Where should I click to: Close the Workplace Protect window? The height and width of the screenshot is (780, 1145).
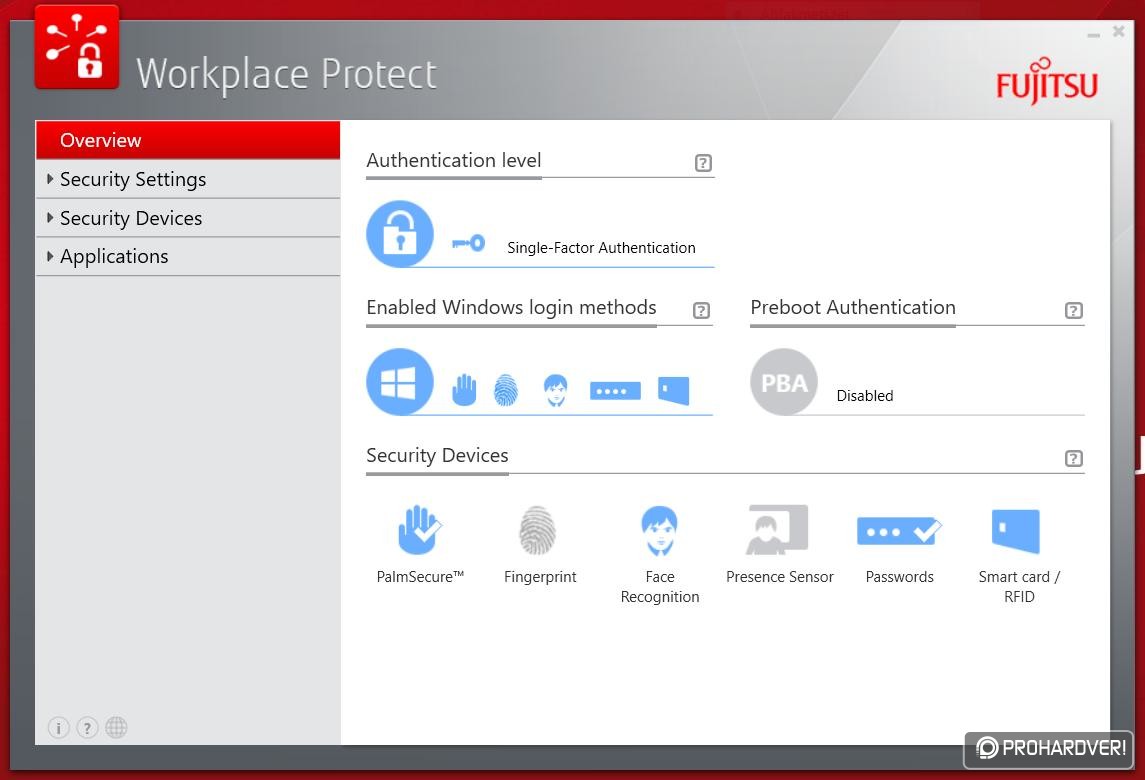(1118, 31)
